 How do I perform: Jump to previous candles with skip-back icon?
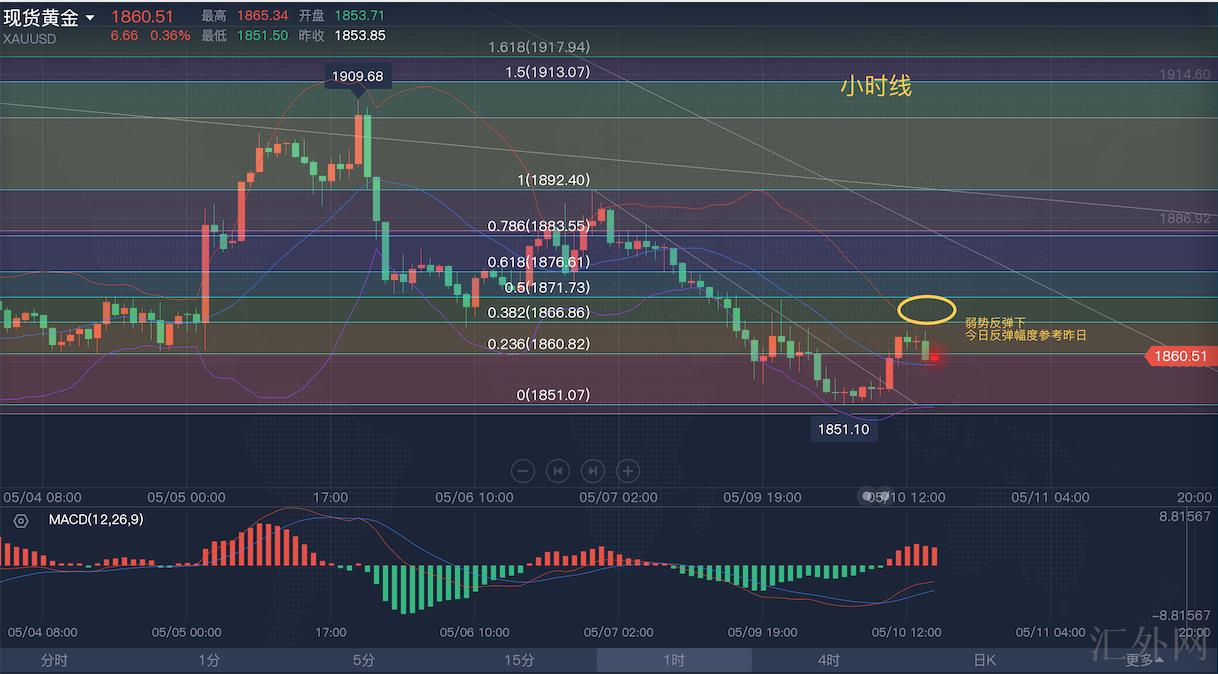coord(558,470)
